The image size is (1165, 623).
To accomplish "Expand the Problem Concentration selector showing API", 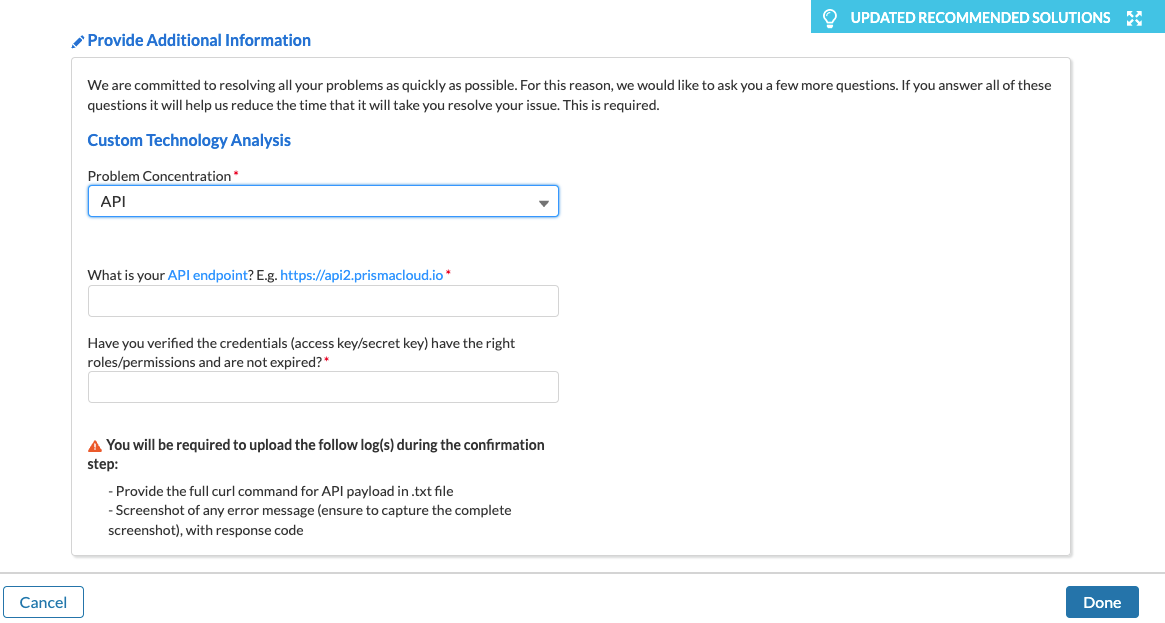I will (323, 201).
